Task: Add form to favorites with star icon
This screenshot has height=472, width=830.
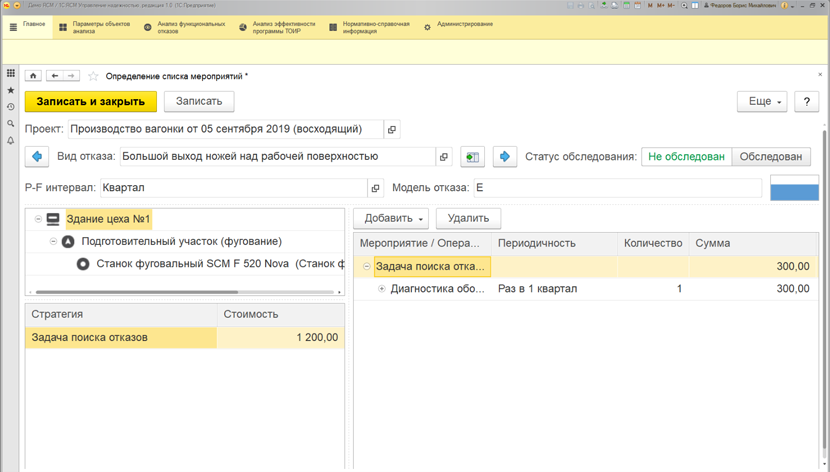Action: (93, 76)
